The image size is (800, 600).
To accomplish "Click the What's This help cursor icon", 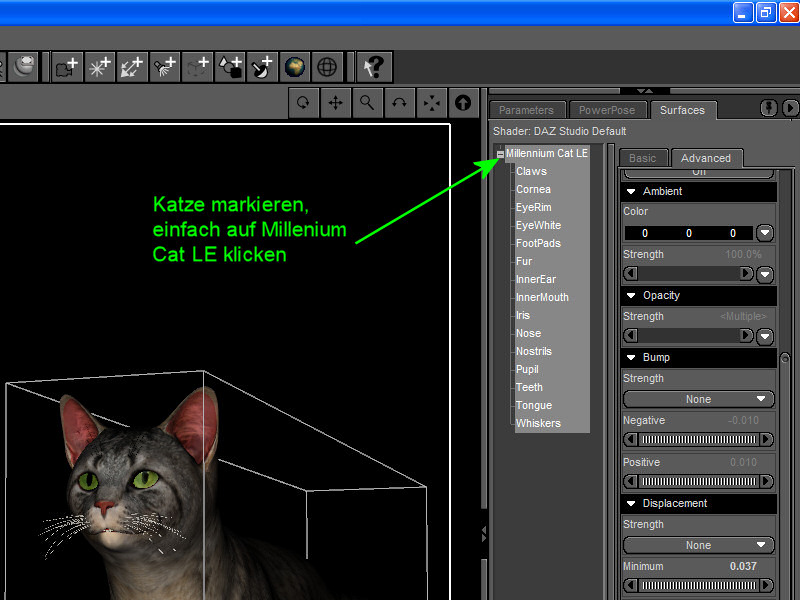I will (374, 67).
